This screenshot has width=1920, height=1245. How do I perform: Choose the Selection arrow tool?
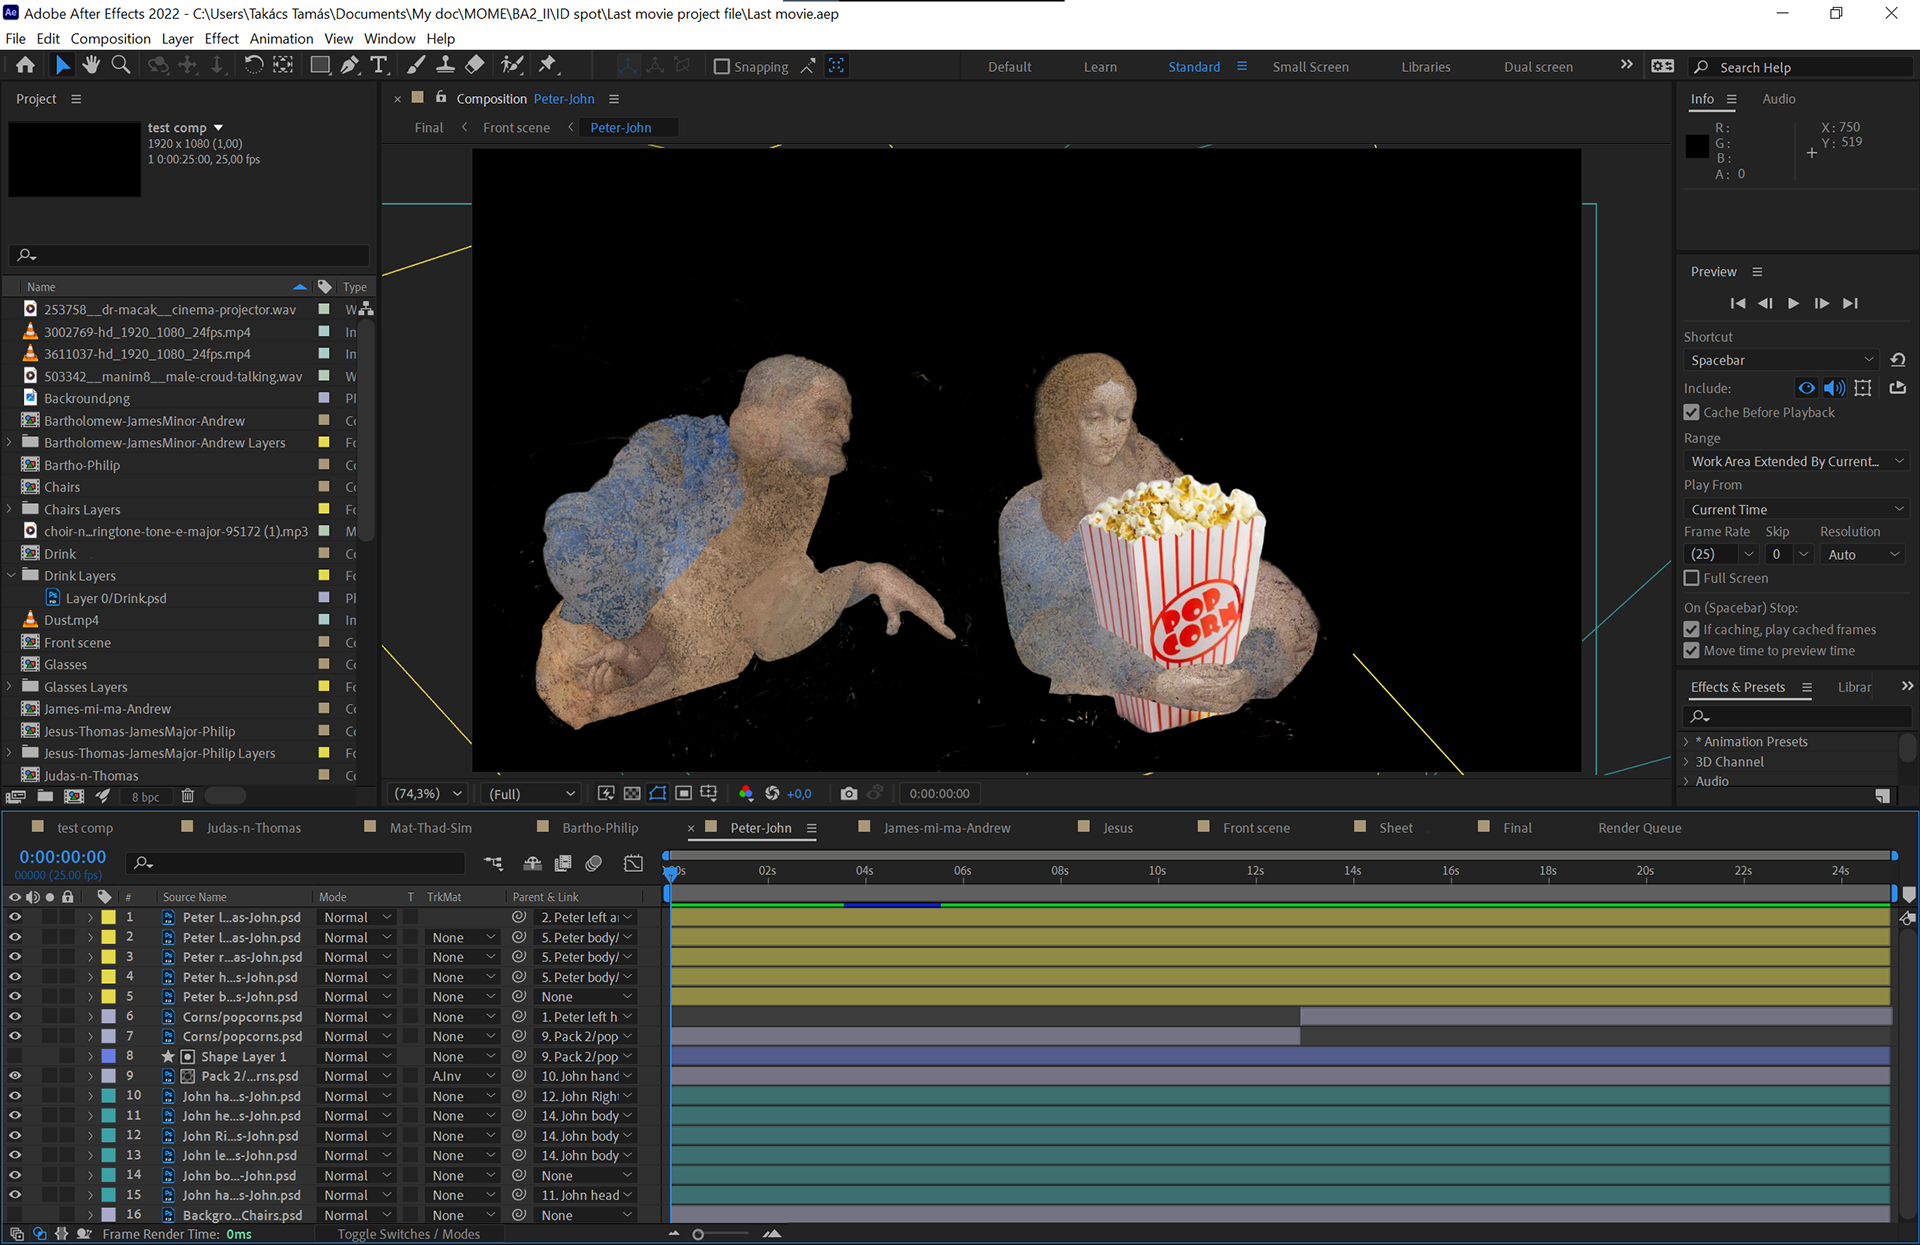pyautogui.click(x=62, y=65)
